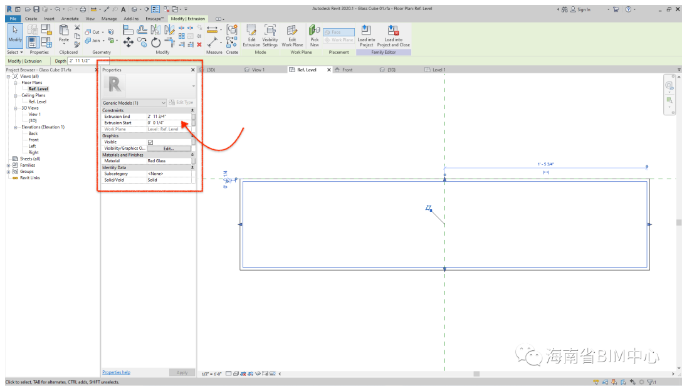Click the Depth input field
The image size is (689, 392).
pyautogui.click(x=88, y=61)
